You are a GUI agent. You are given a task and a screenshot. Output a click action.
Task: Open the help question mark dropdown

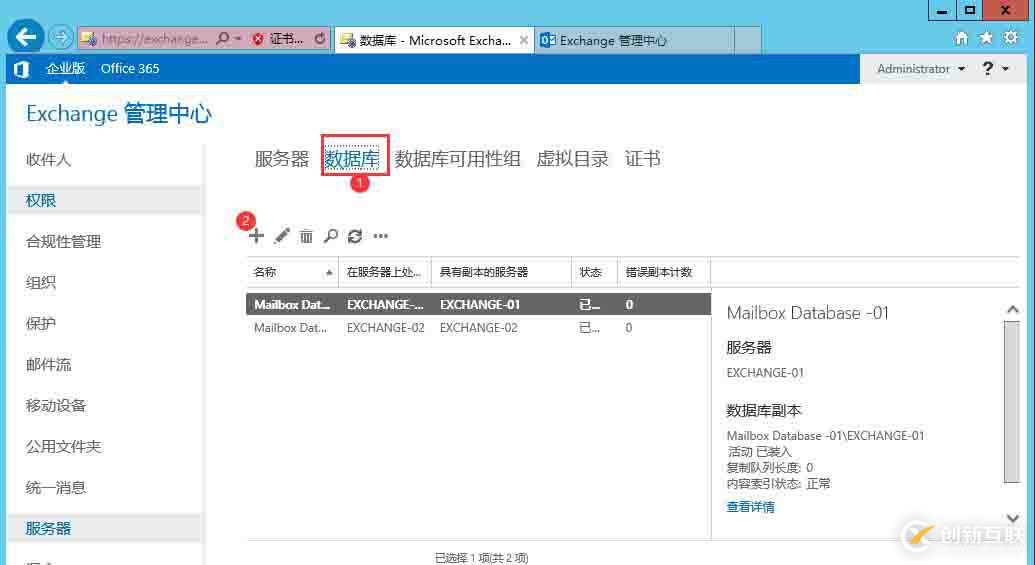coord(995,69)
